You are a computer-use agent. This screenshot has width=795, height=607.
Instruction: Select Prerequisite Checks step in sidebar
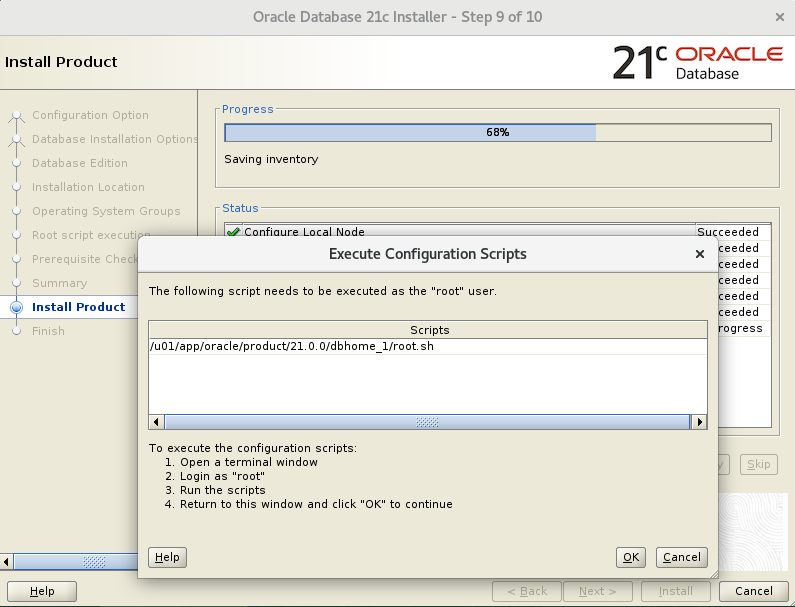pos(85,259)
